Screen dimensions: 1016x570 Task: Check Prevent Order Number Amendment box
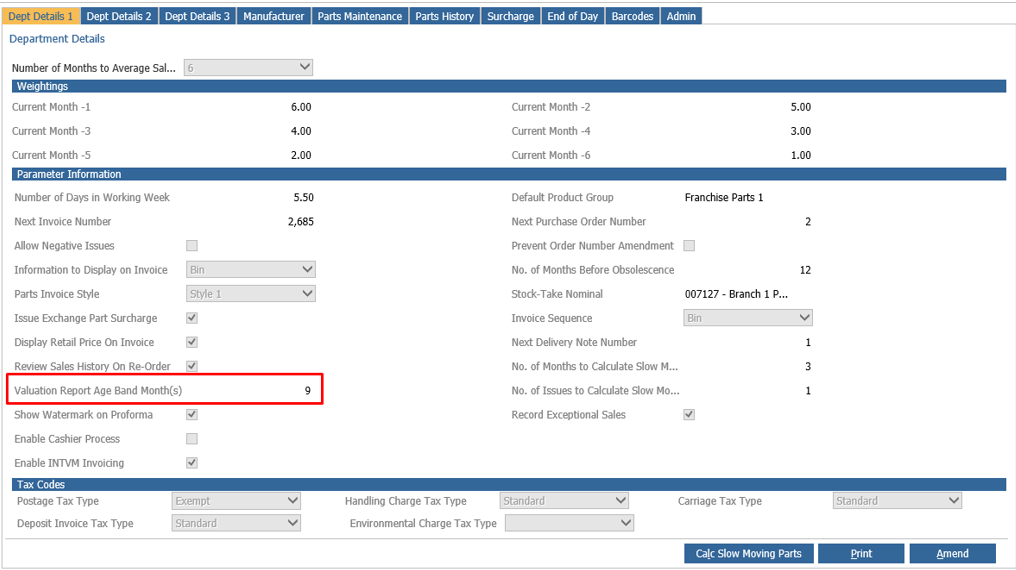pyautogui.click(x=689, y=245)
